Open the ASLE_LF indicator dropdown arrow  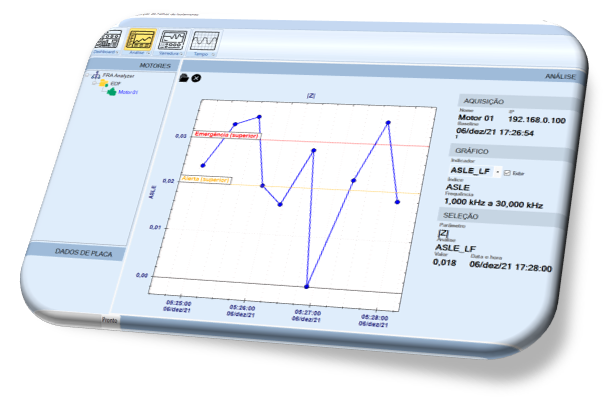(497, 172)
